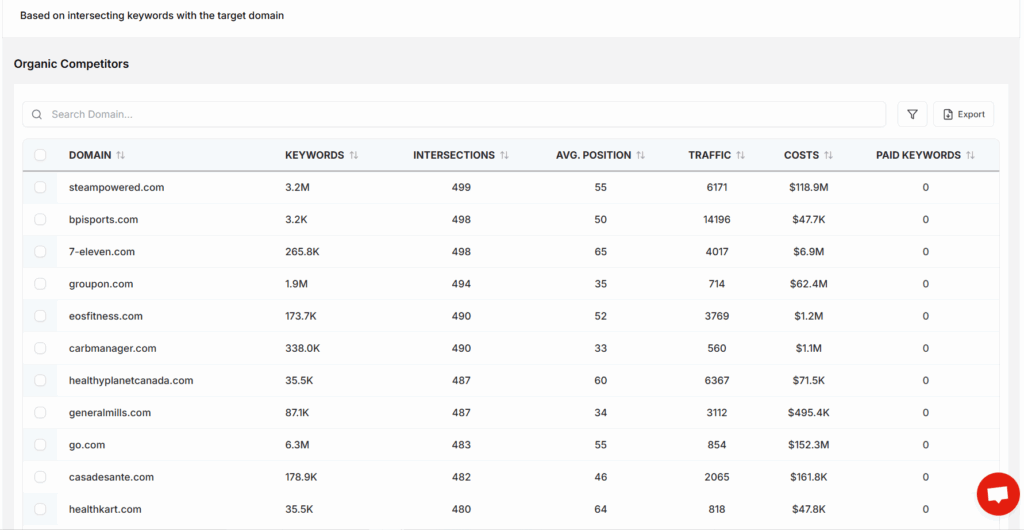This screenshot has width=1024, height=530.
Task: Click the 338.0K keywords value
Action: (303, 348)
